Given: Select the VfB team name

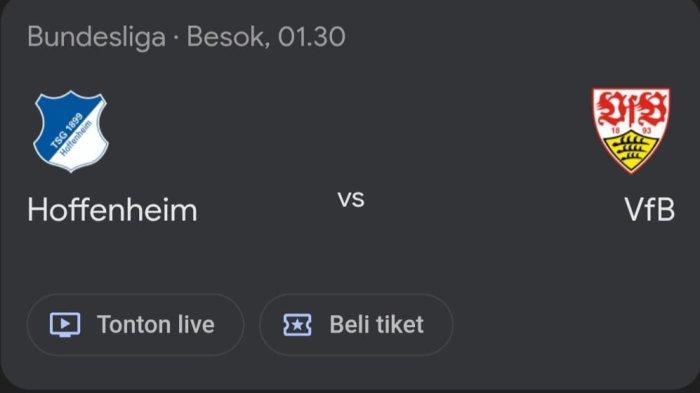Looking at the screenshot, I should 650,209.
